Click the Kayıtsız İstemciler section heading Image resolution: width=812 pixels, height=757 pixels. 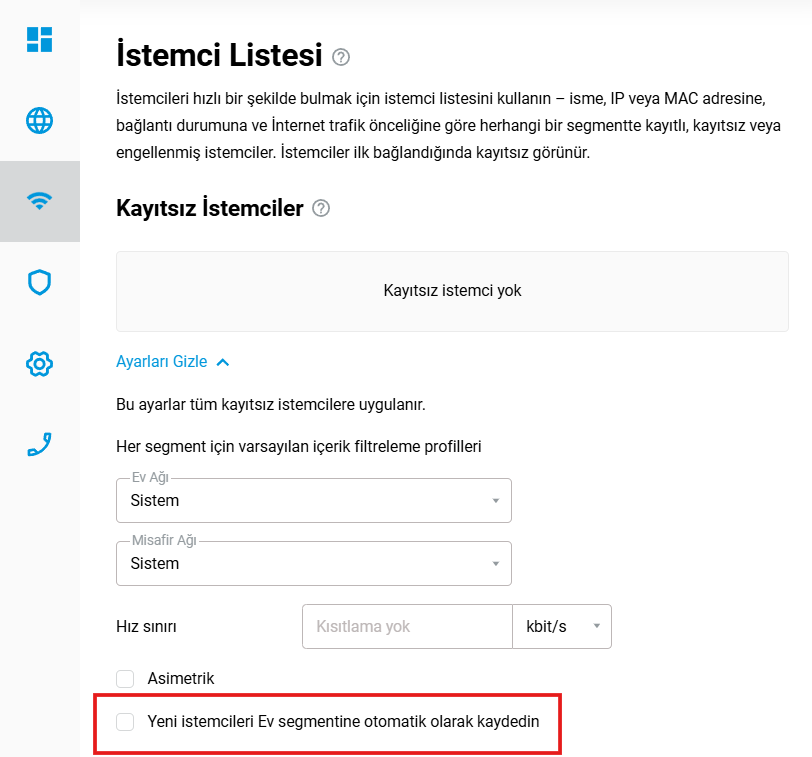(210, 209)
